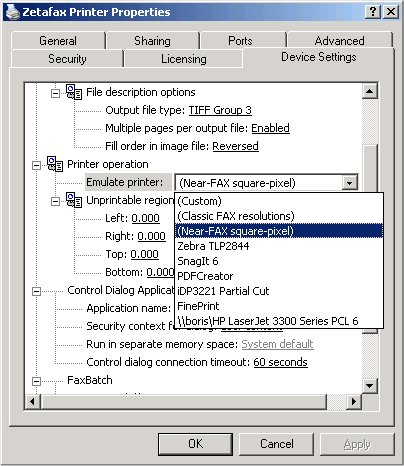Viewport: 404px width, 466px height.
Task: Click the Reversed fill order value
Action: click(x=235, y=146)
